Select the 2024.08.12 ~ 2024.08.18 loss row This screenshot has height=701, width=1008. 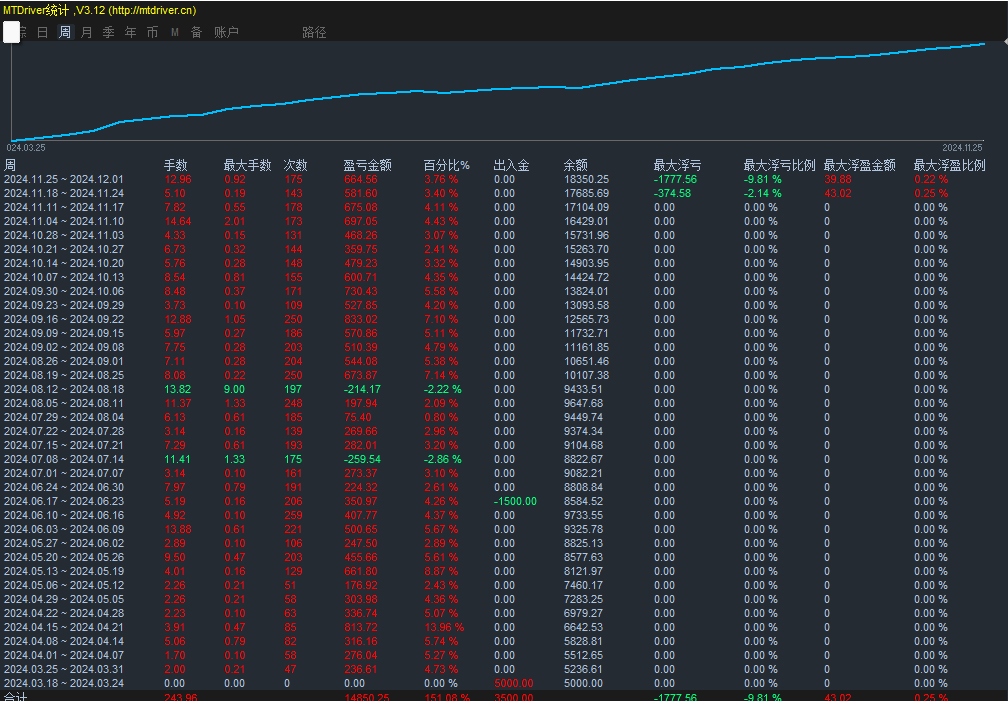tap(504, 389)
